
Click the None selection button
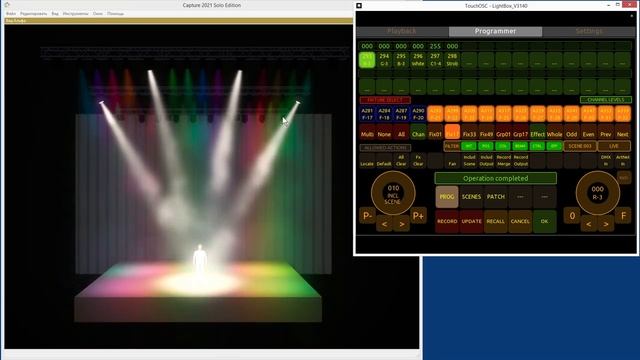click(x=384, y=133)
